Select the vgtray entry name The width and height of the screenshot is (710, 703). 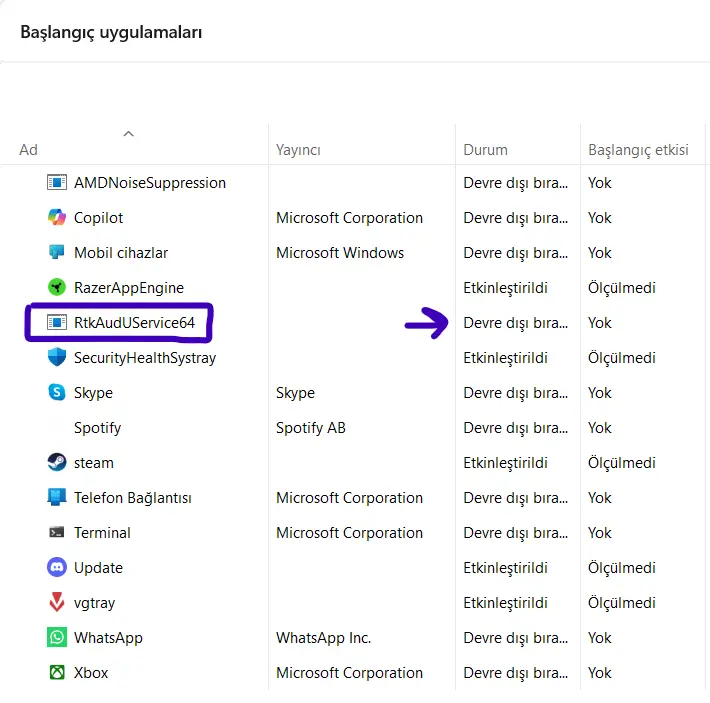tap(94, 603)
